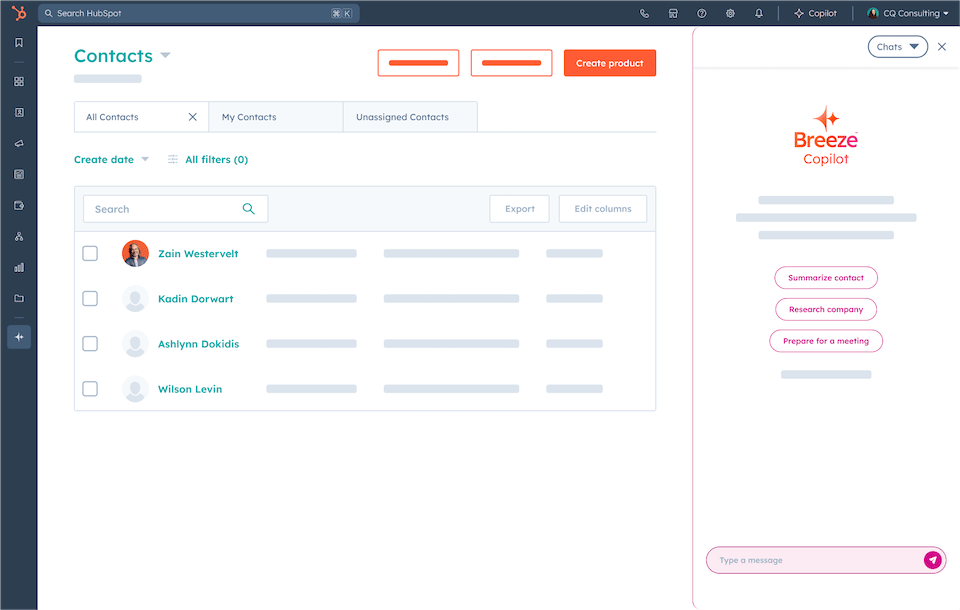Click Zain Westervelt's avatar photo
The width and height of the screenshot is (960, 610).
[135, 254]
